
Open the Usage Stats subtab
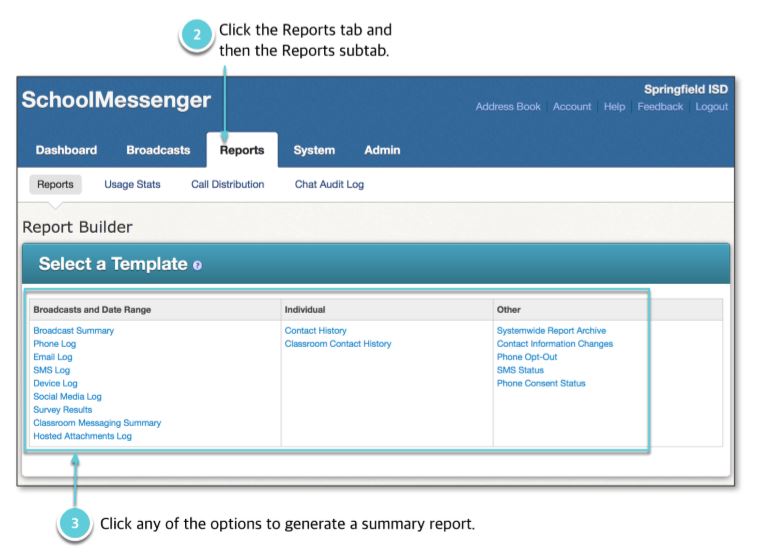tap(132, 184)
